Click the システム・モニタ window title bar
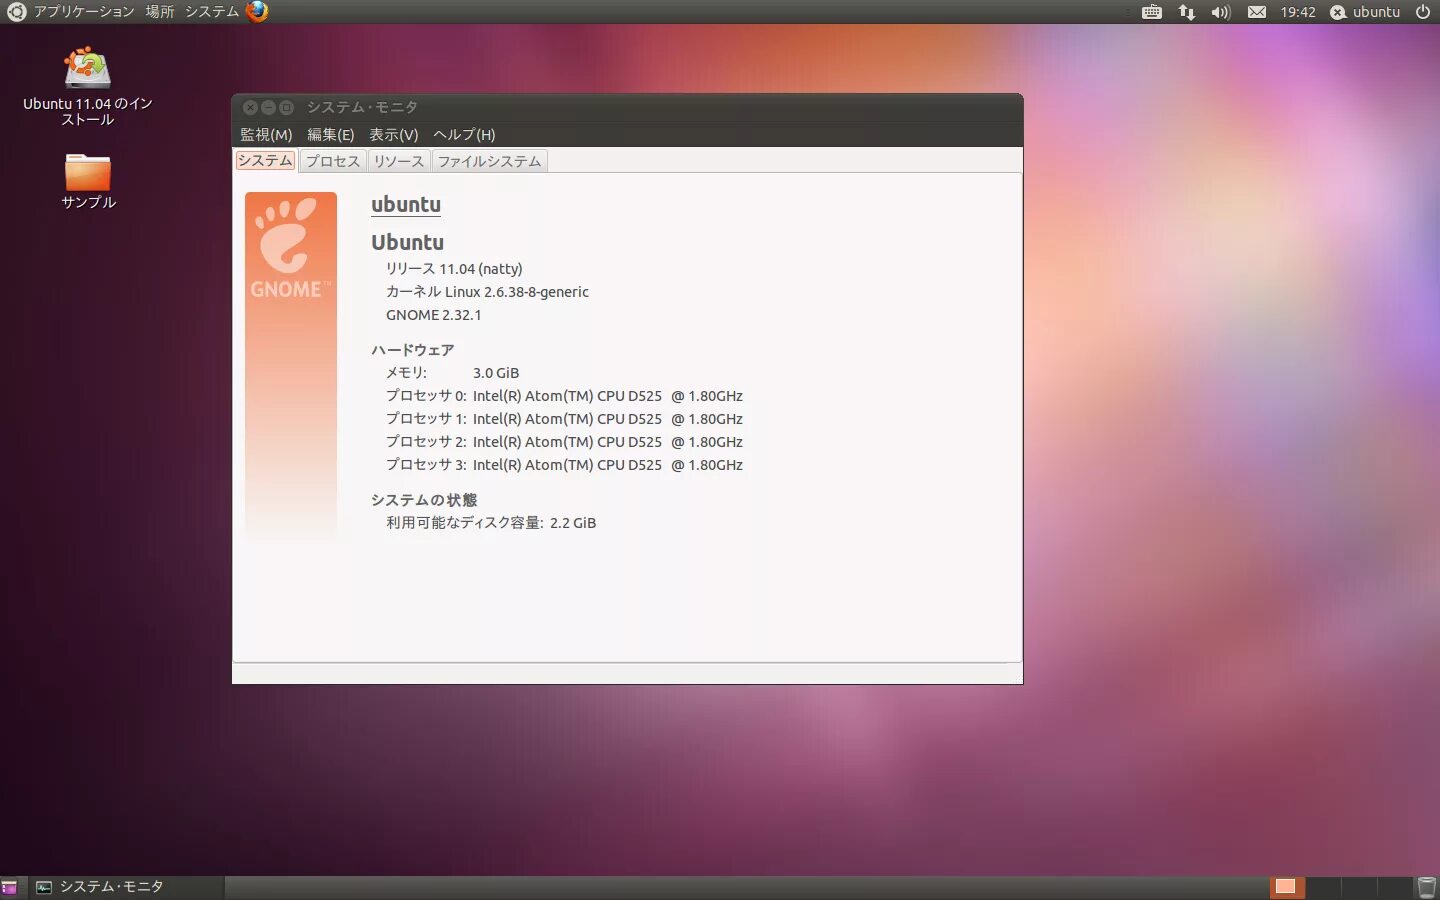 coord(627,107)
